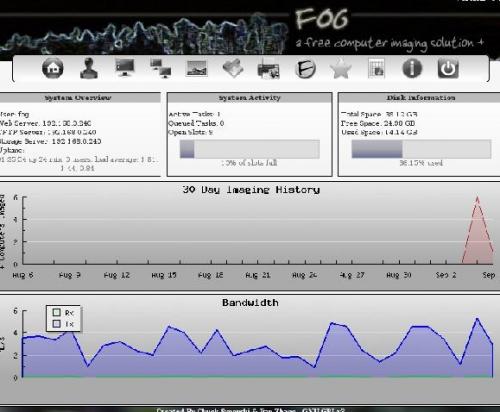Open the Printer Management icon
This screenshot has width=500, height=412.
coord(268,68)
